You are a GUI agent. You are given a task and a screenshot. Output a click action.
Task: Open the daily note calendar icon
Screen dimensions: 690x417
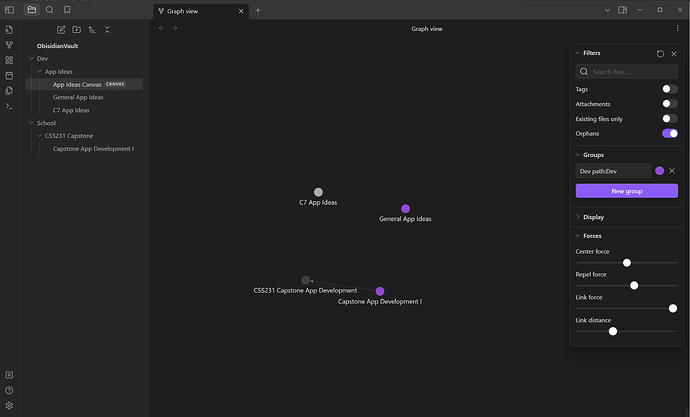coord(9,75)
